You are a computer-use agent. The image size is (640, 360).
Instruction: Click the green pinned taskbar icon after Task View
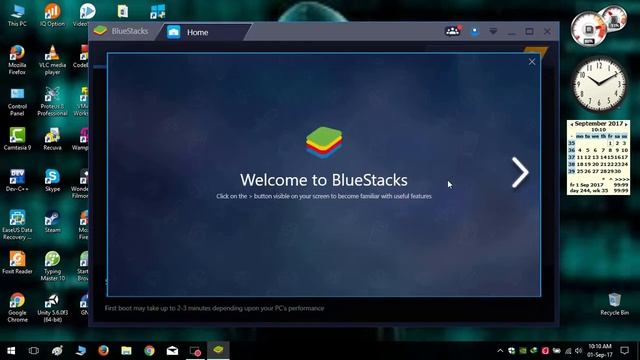point(57,351)
